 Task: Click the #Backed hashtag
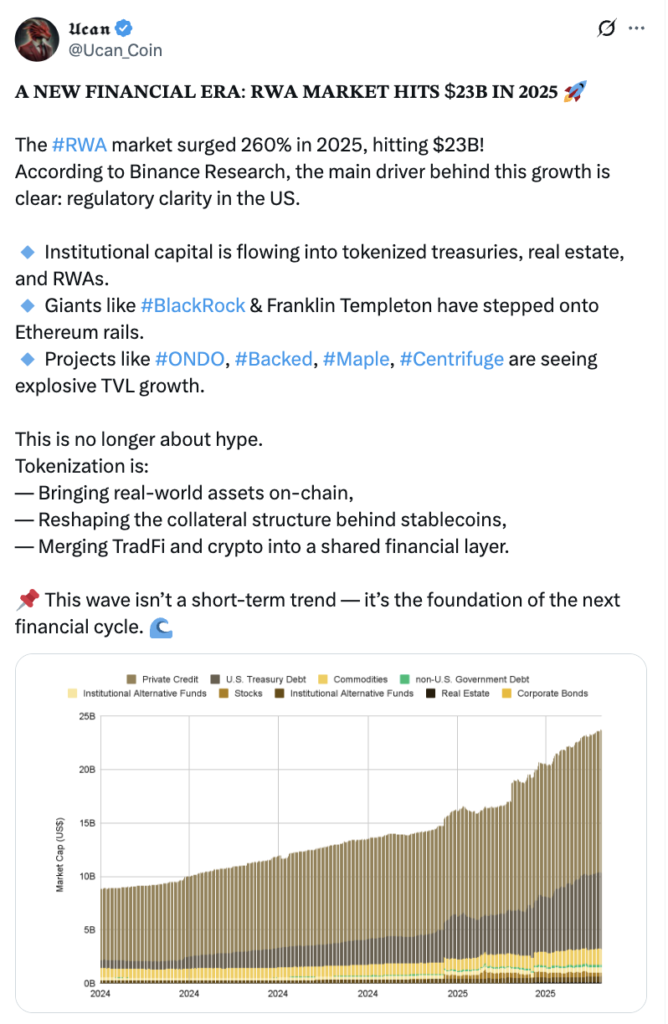click(x=269, y=358)
